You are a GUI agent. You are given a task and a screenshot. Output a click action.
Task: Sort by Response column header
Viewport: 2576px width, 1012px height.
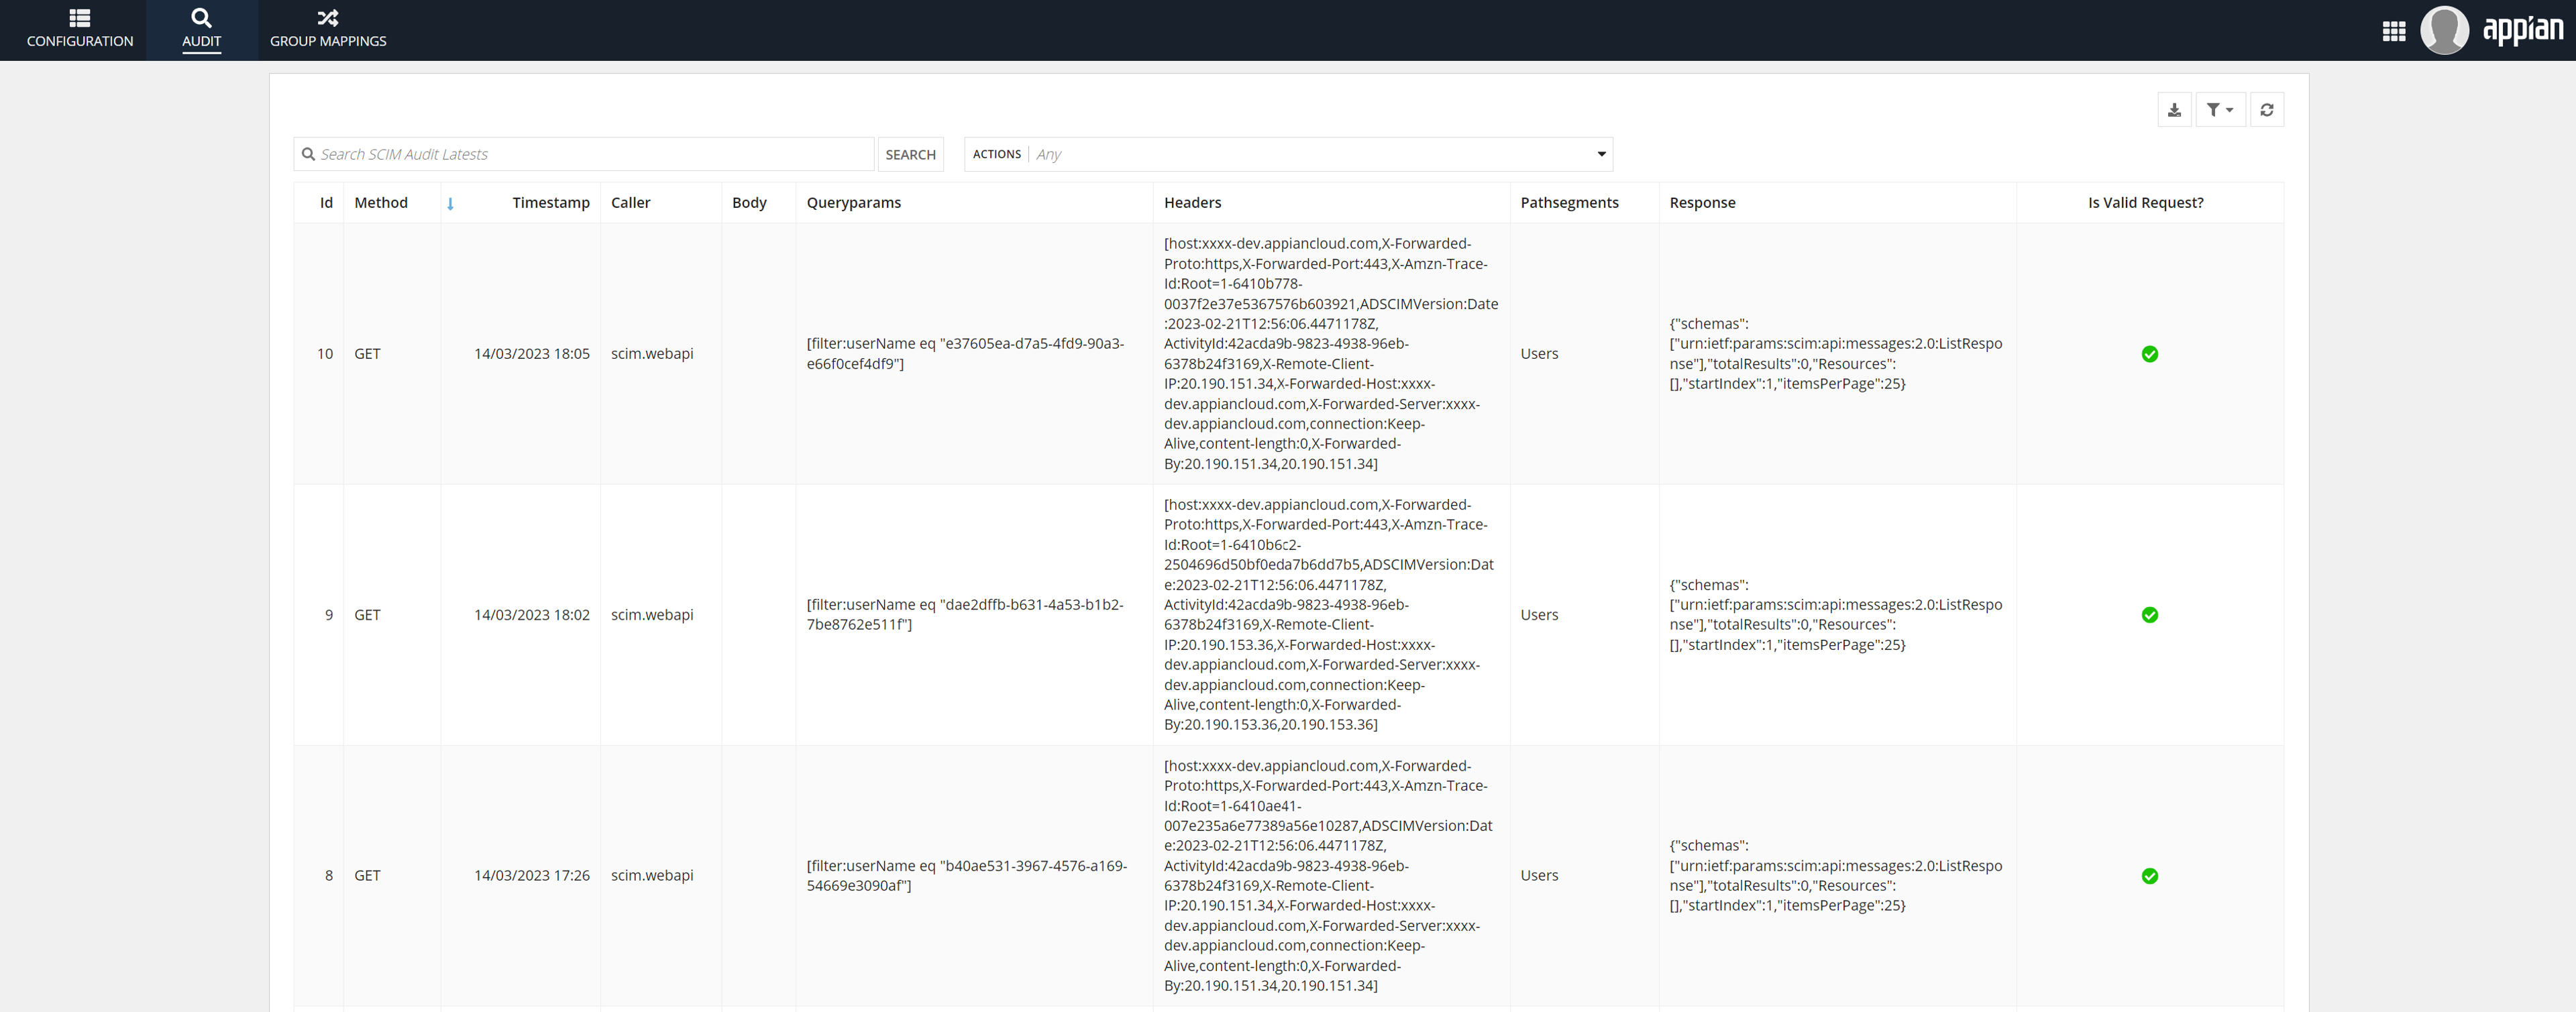[x=1702, y=202]
